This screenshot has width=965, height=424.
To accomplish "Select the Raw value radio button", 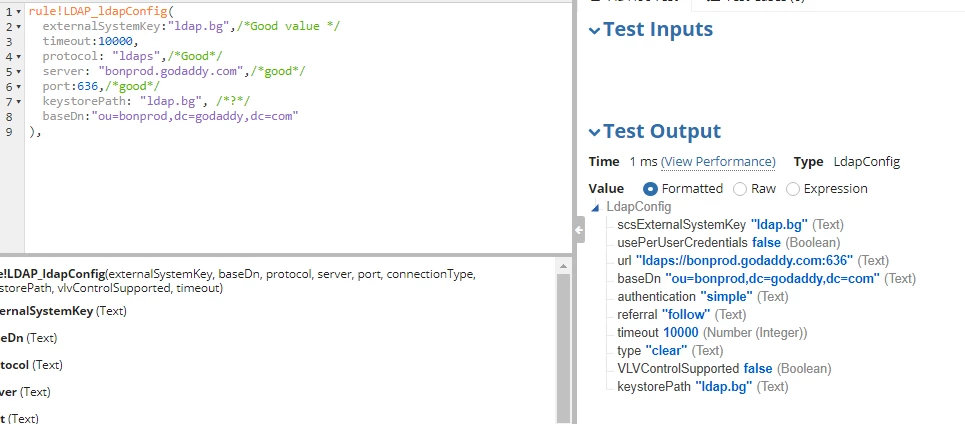I will click(740, 189).
